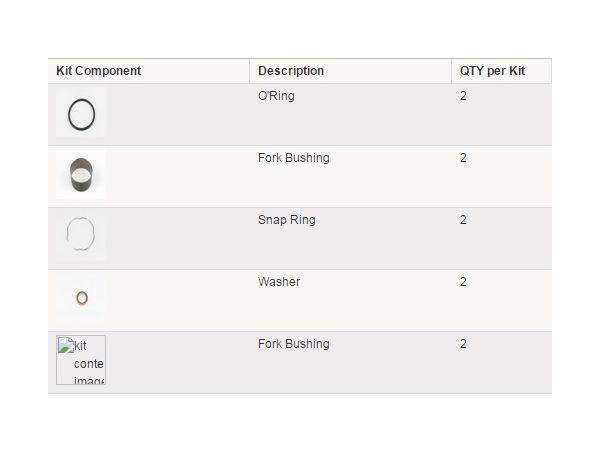Click the Washer description text
Image resolution: width=600 pixels, height=450 pixels.
pos(279,282)
